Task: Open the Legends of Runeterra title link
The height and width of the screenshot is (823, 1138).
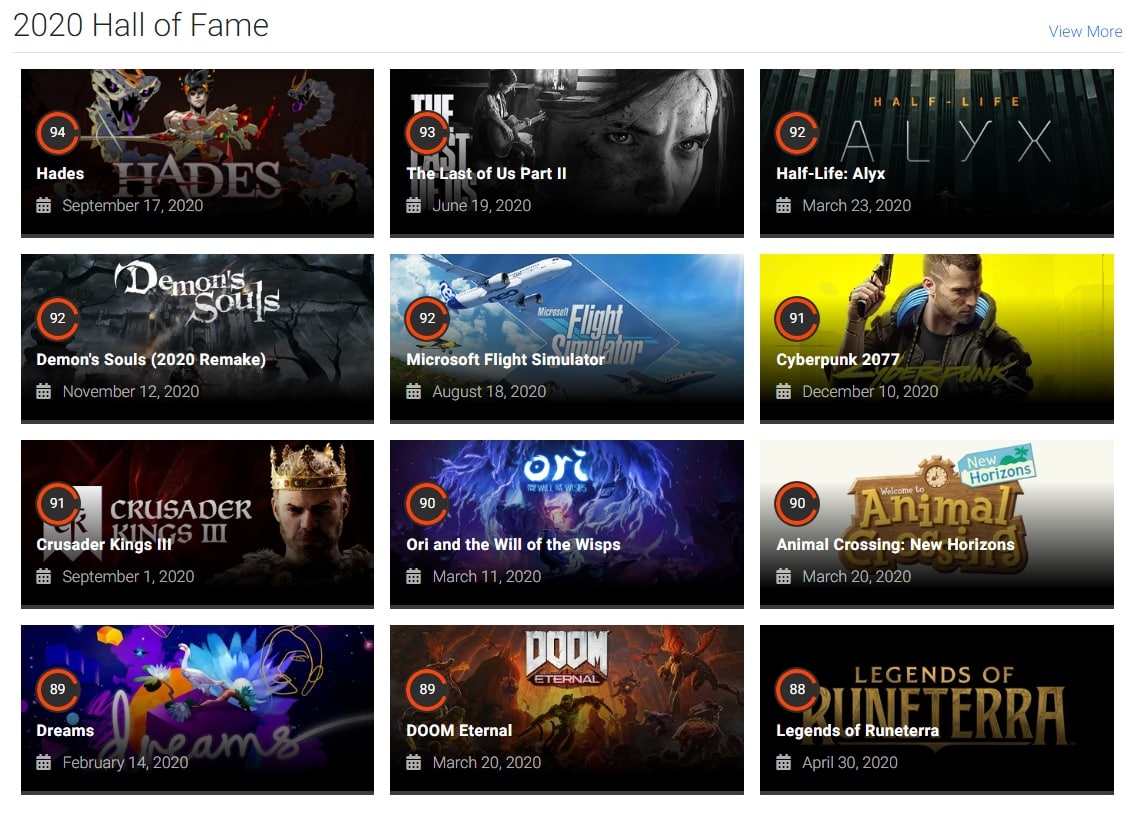Action: pyautogui.click(x=857, y=730)
